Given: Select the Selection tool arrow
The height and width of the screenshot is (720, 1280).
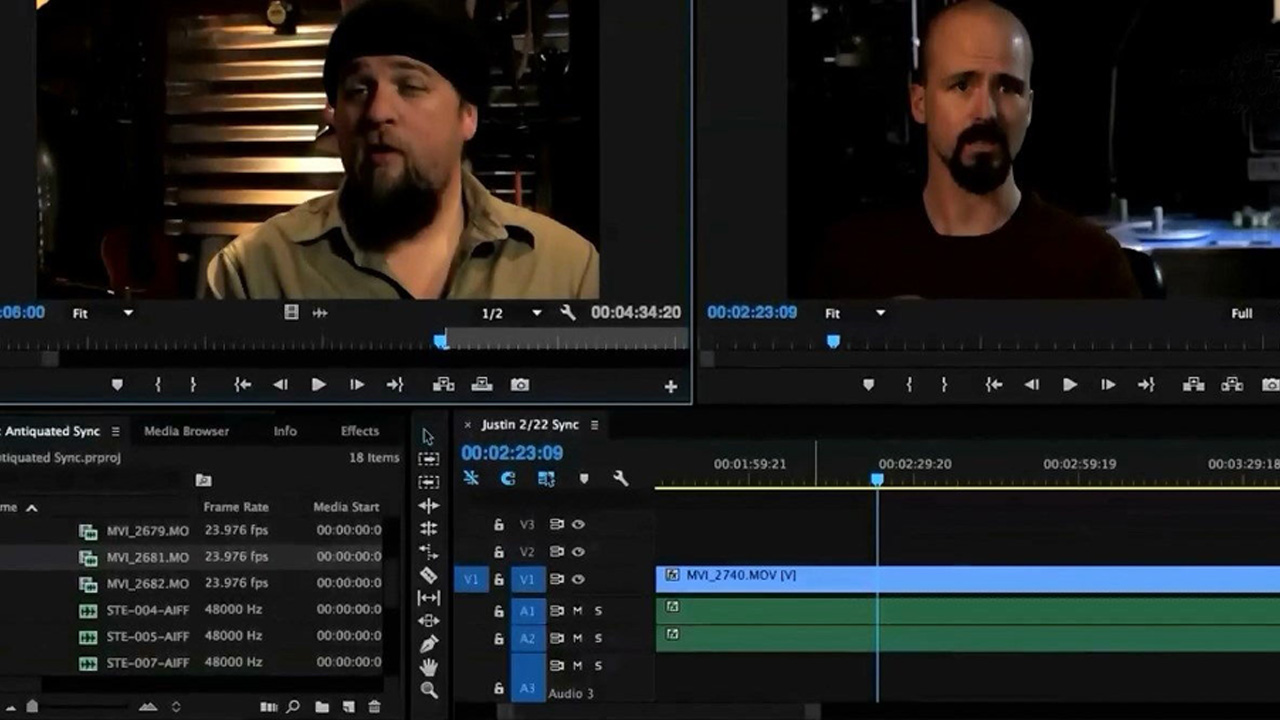Looking at the screenshot, I should pyautogui.click(x=429, y=436).
